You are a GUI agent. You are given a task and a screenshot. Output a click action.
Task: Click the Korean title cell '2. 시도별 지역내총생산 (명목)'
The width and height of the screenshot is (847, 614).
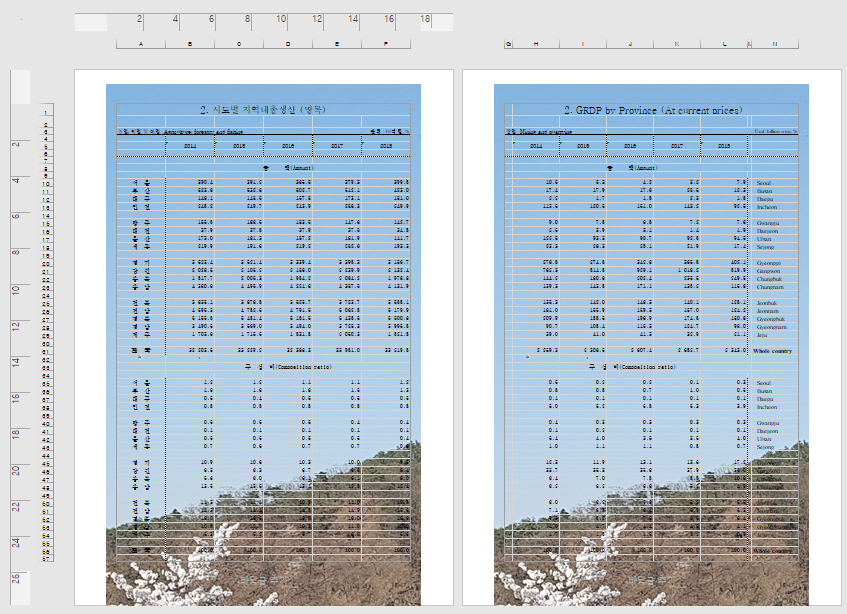pyautogui.click(x=263, y=110)
